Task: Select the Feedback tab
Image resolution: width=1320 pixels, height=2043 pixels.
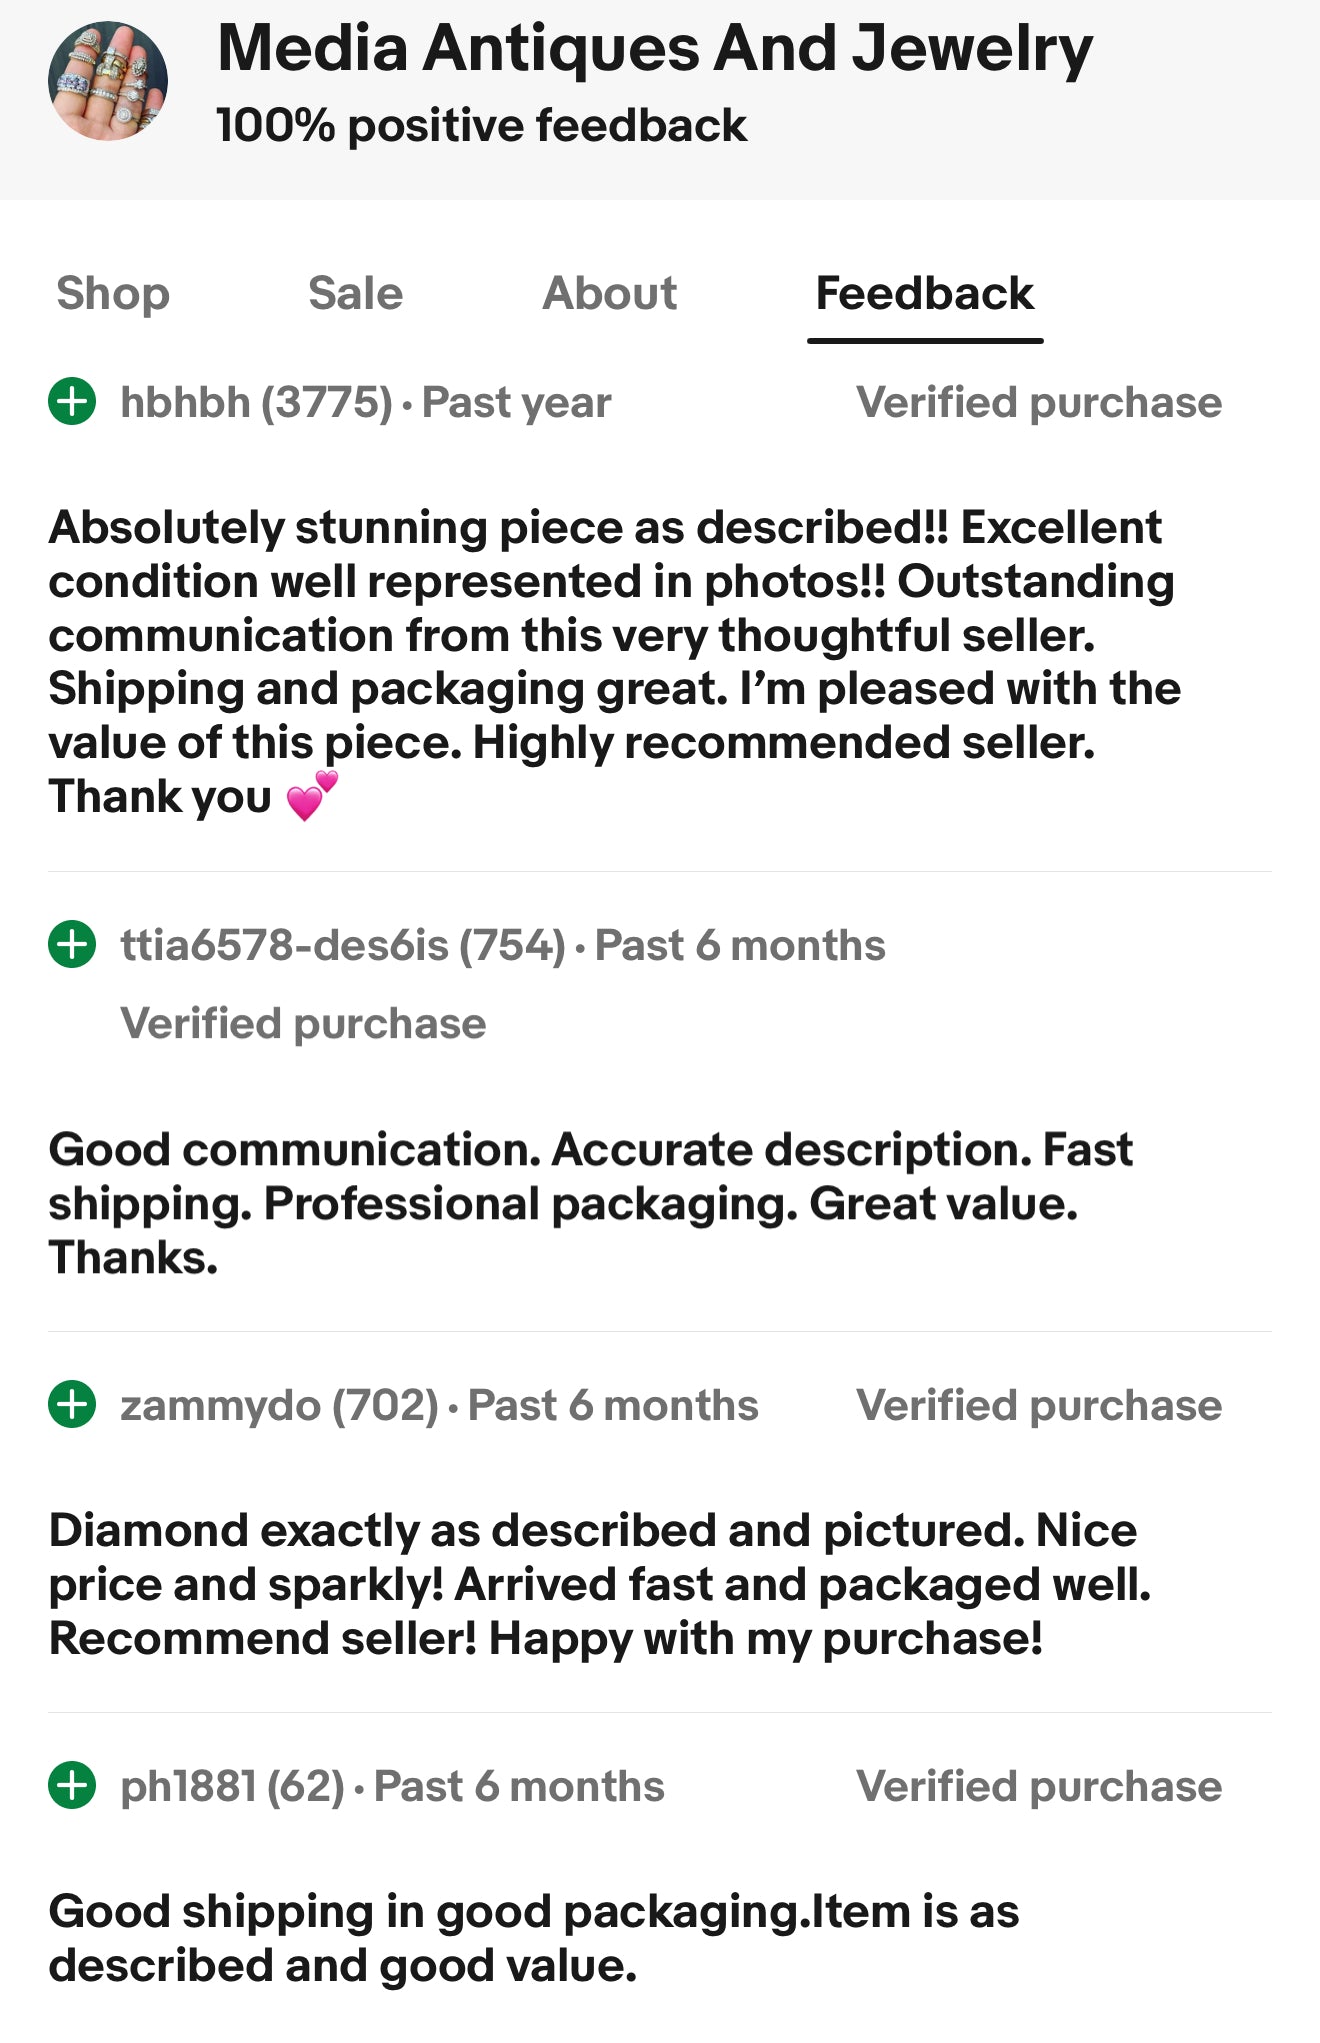Action: coord(924,294)
